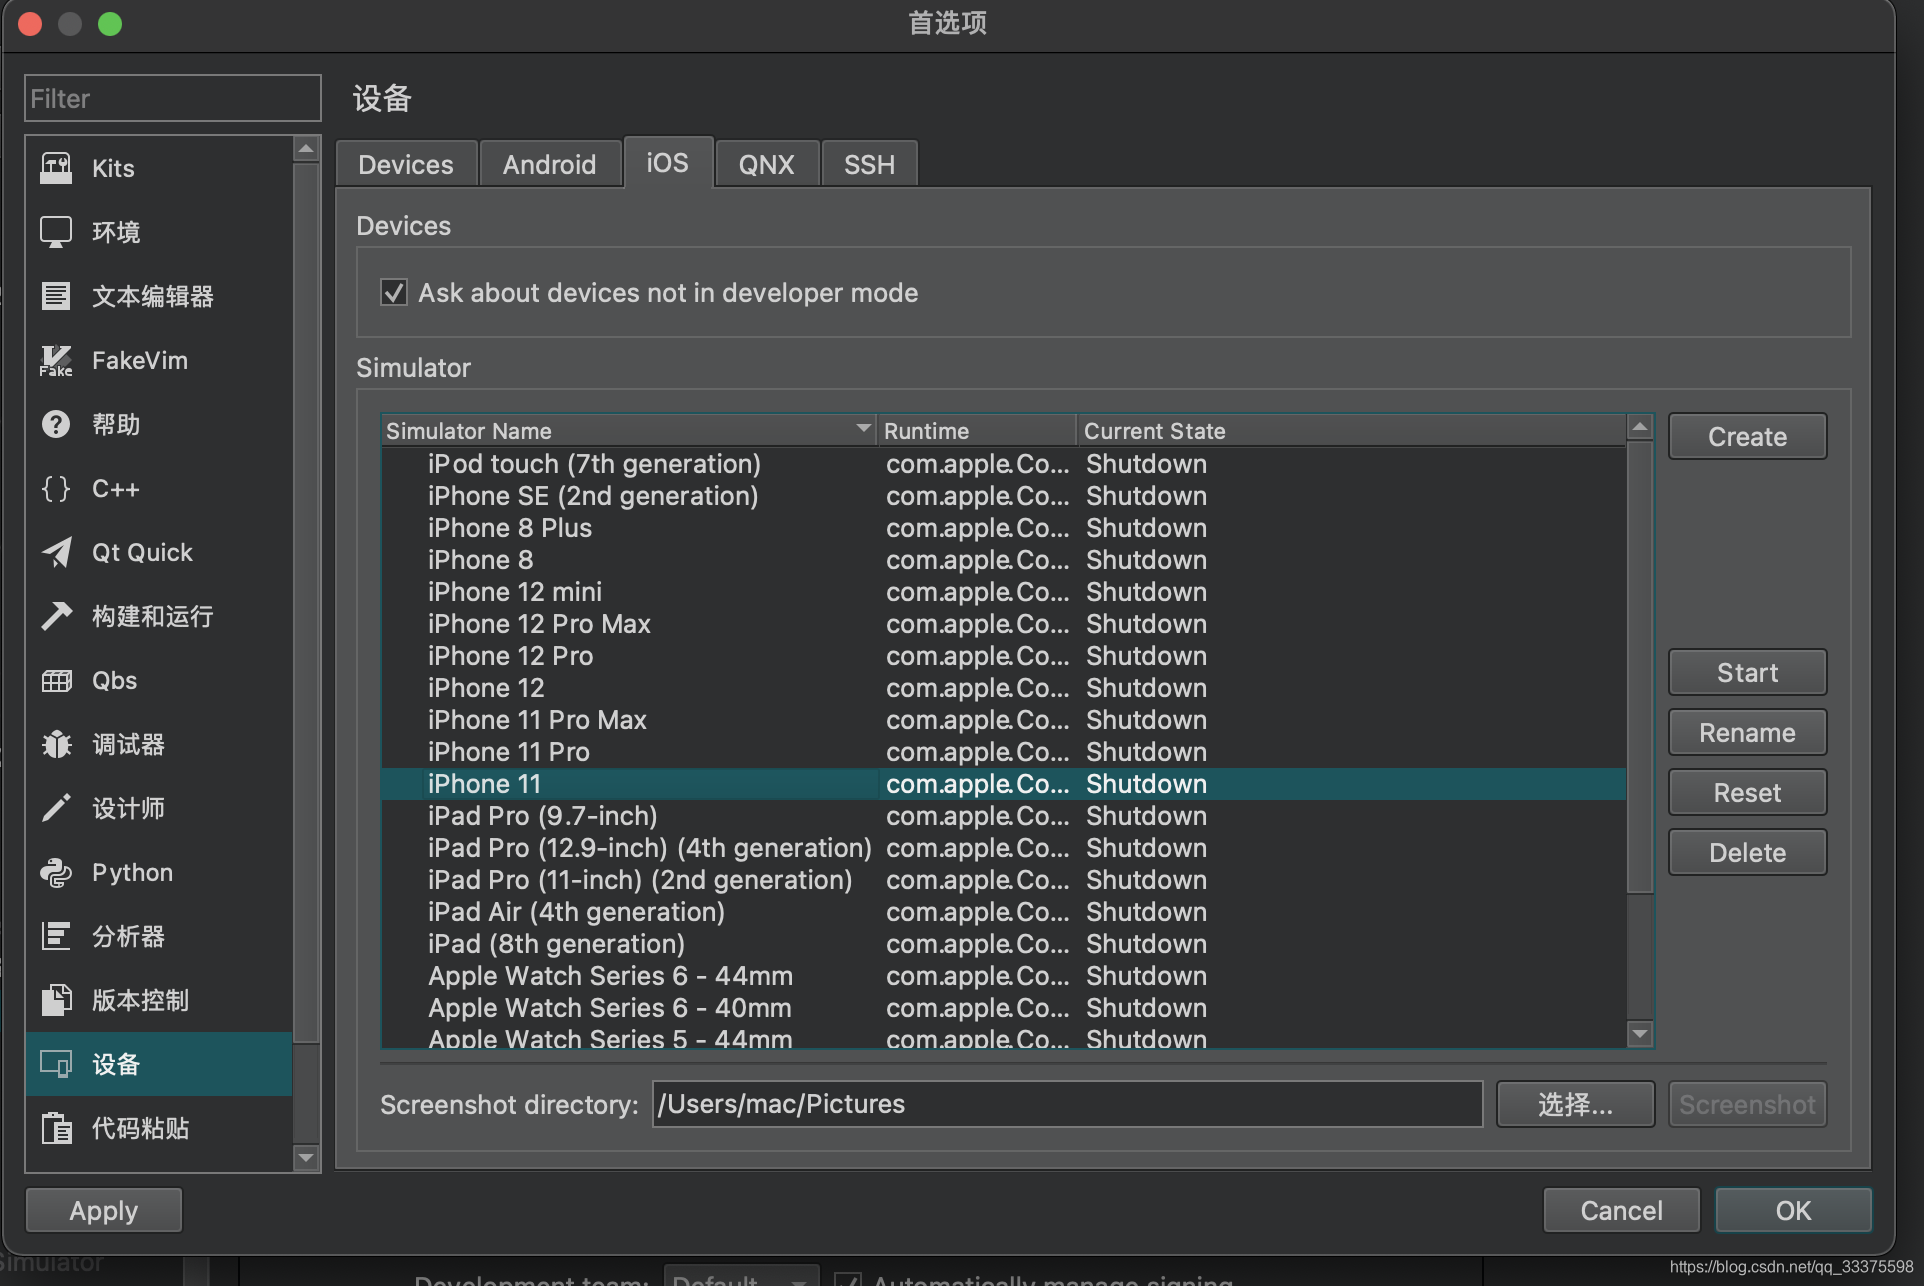Open the 代码粘贴 clipboard icon
The image size is (1924, 1286).
(56, 1128)
